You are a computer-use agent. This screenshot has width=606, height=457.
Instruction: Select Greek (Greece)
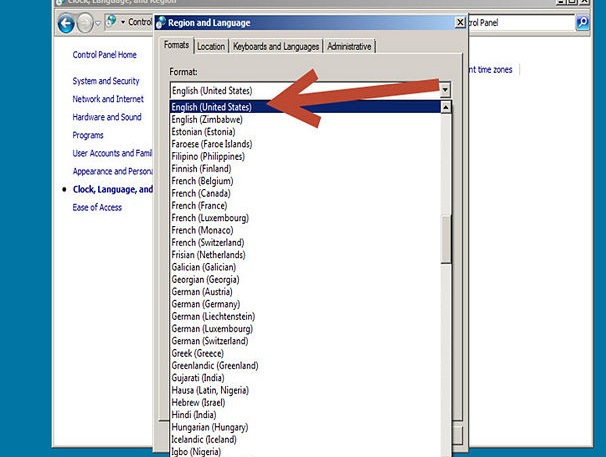point(305,353)
